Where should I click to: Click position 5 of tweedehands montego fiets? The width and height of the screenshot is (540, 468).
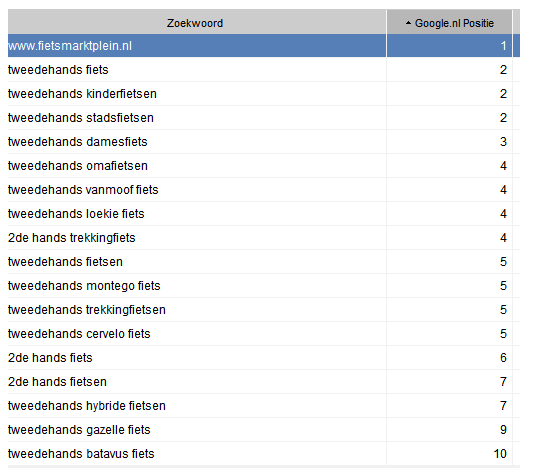tap(503, 286)
